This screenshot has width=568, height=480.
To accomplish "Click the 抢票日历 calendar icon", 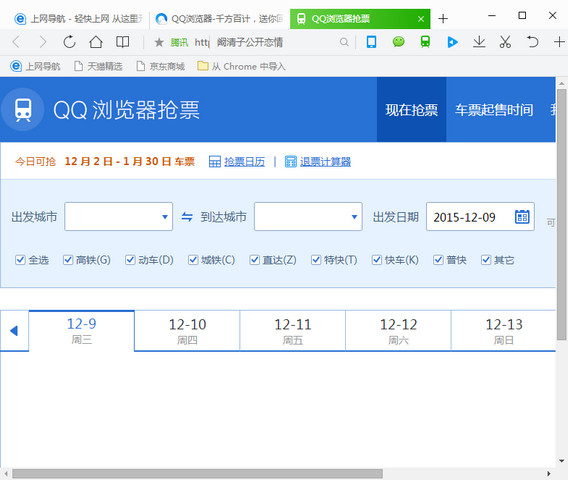I will coord(215,162).
